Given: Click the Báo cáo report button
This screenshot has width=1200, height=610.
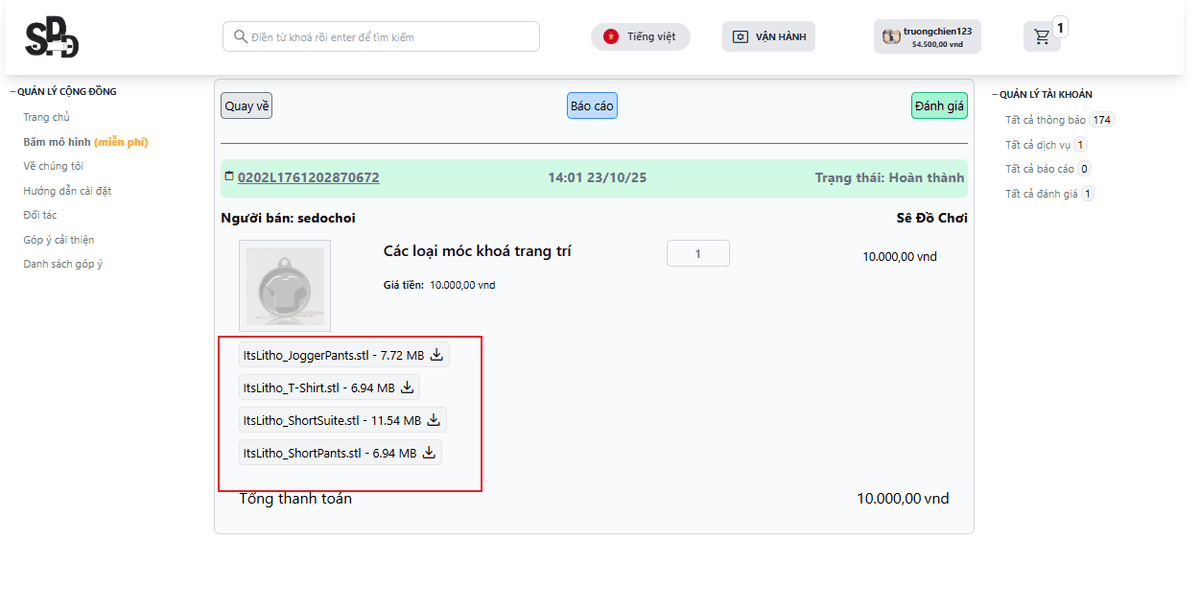Looking at the screenshot, I should (x=592, y=106).
